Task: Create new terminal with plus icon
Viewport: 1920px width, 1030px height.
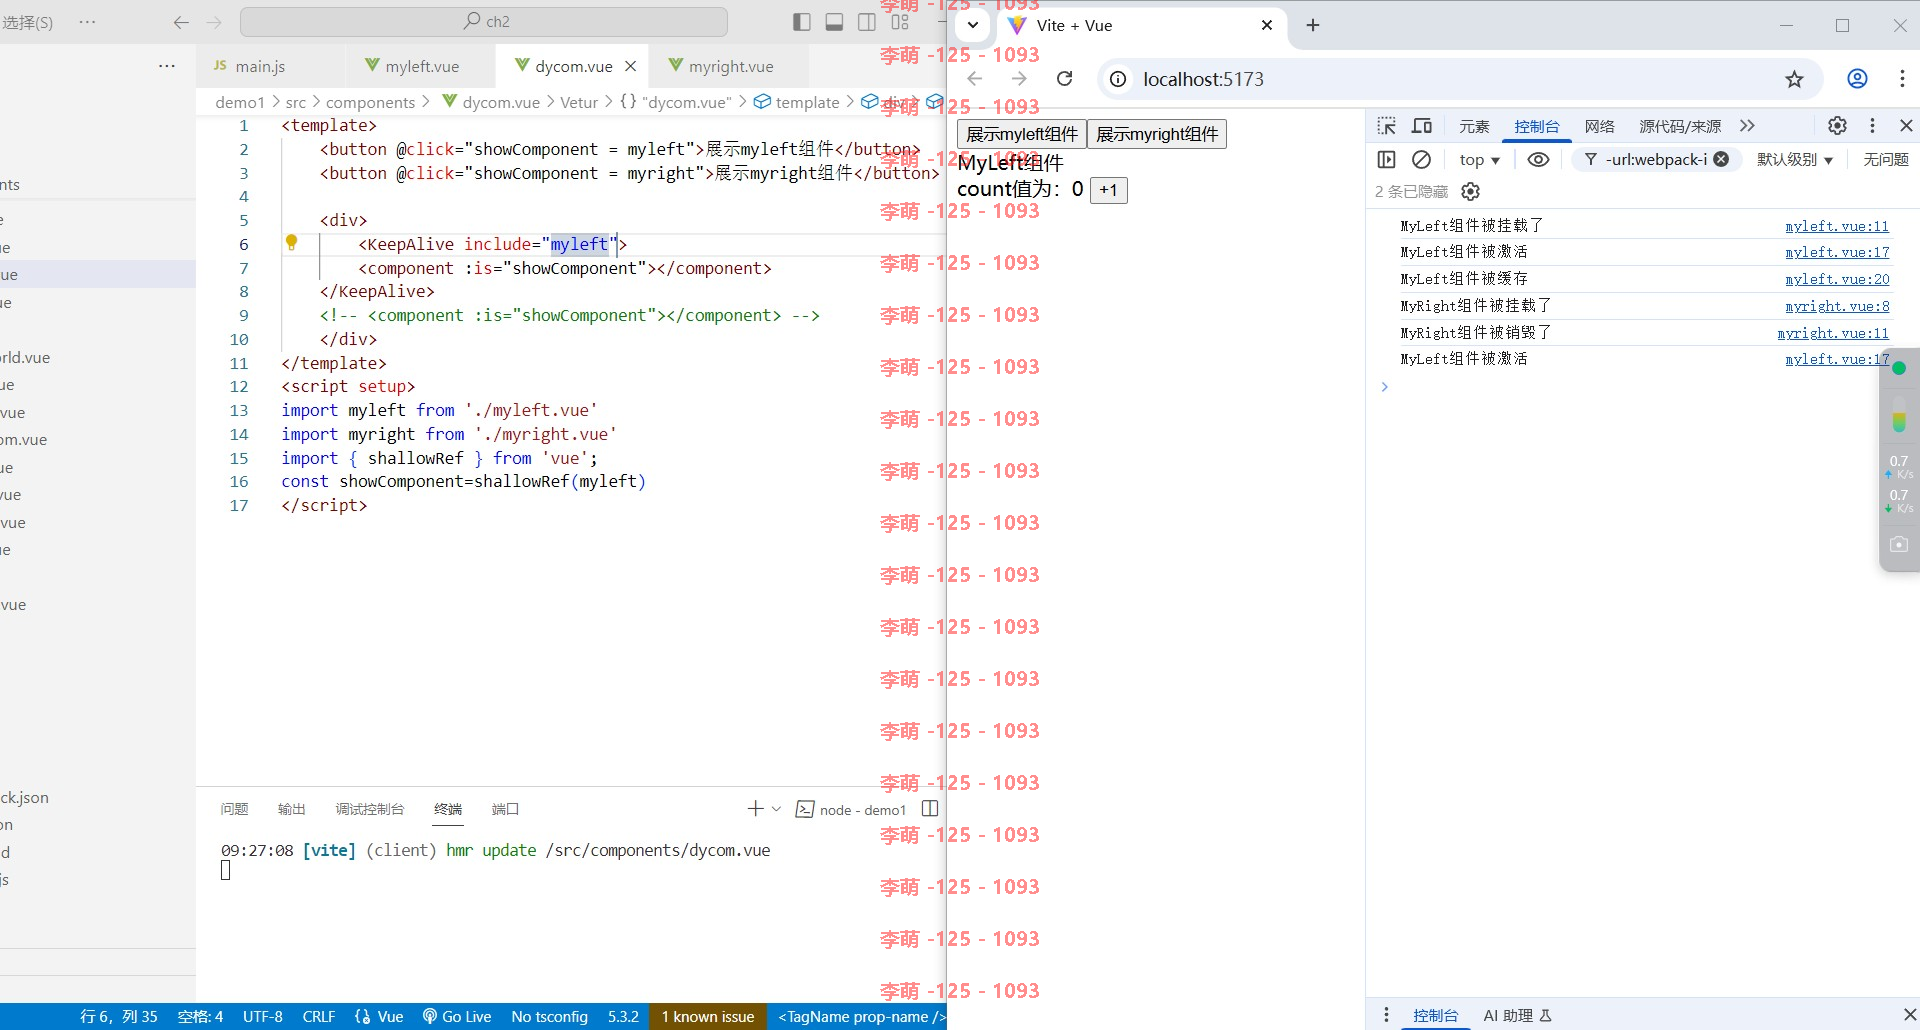Action: 755,808
